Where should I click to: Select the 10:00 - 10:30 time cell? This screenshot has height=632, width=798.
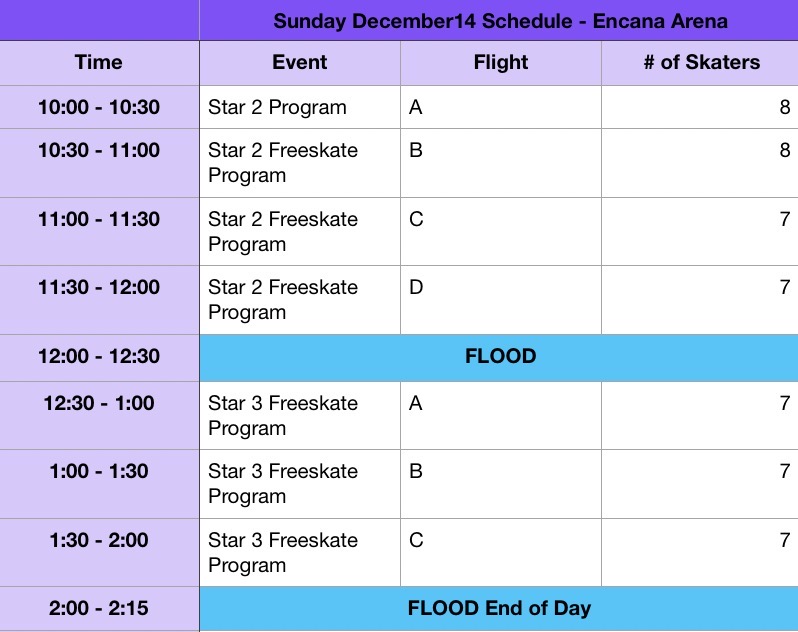pos(99,107)
